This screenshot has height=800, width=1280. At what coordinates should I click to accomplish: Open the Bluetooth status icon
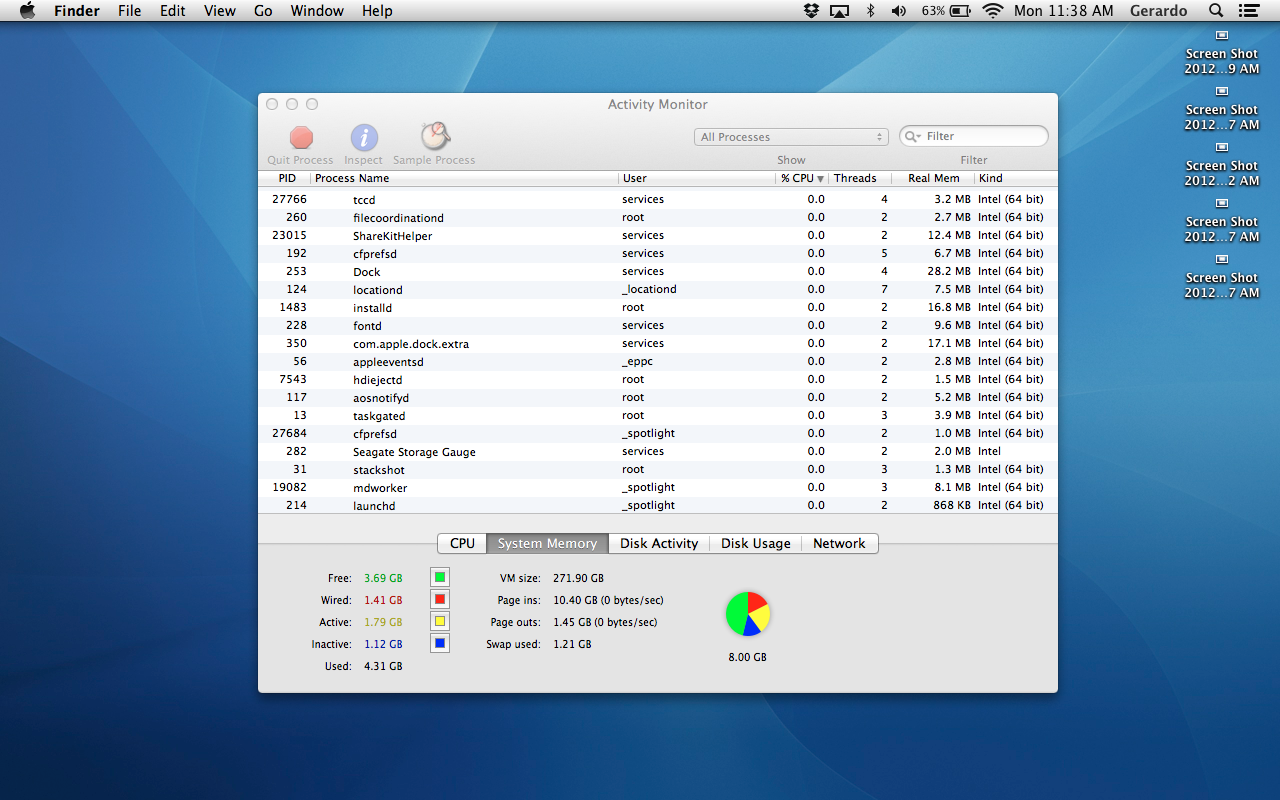870,11
